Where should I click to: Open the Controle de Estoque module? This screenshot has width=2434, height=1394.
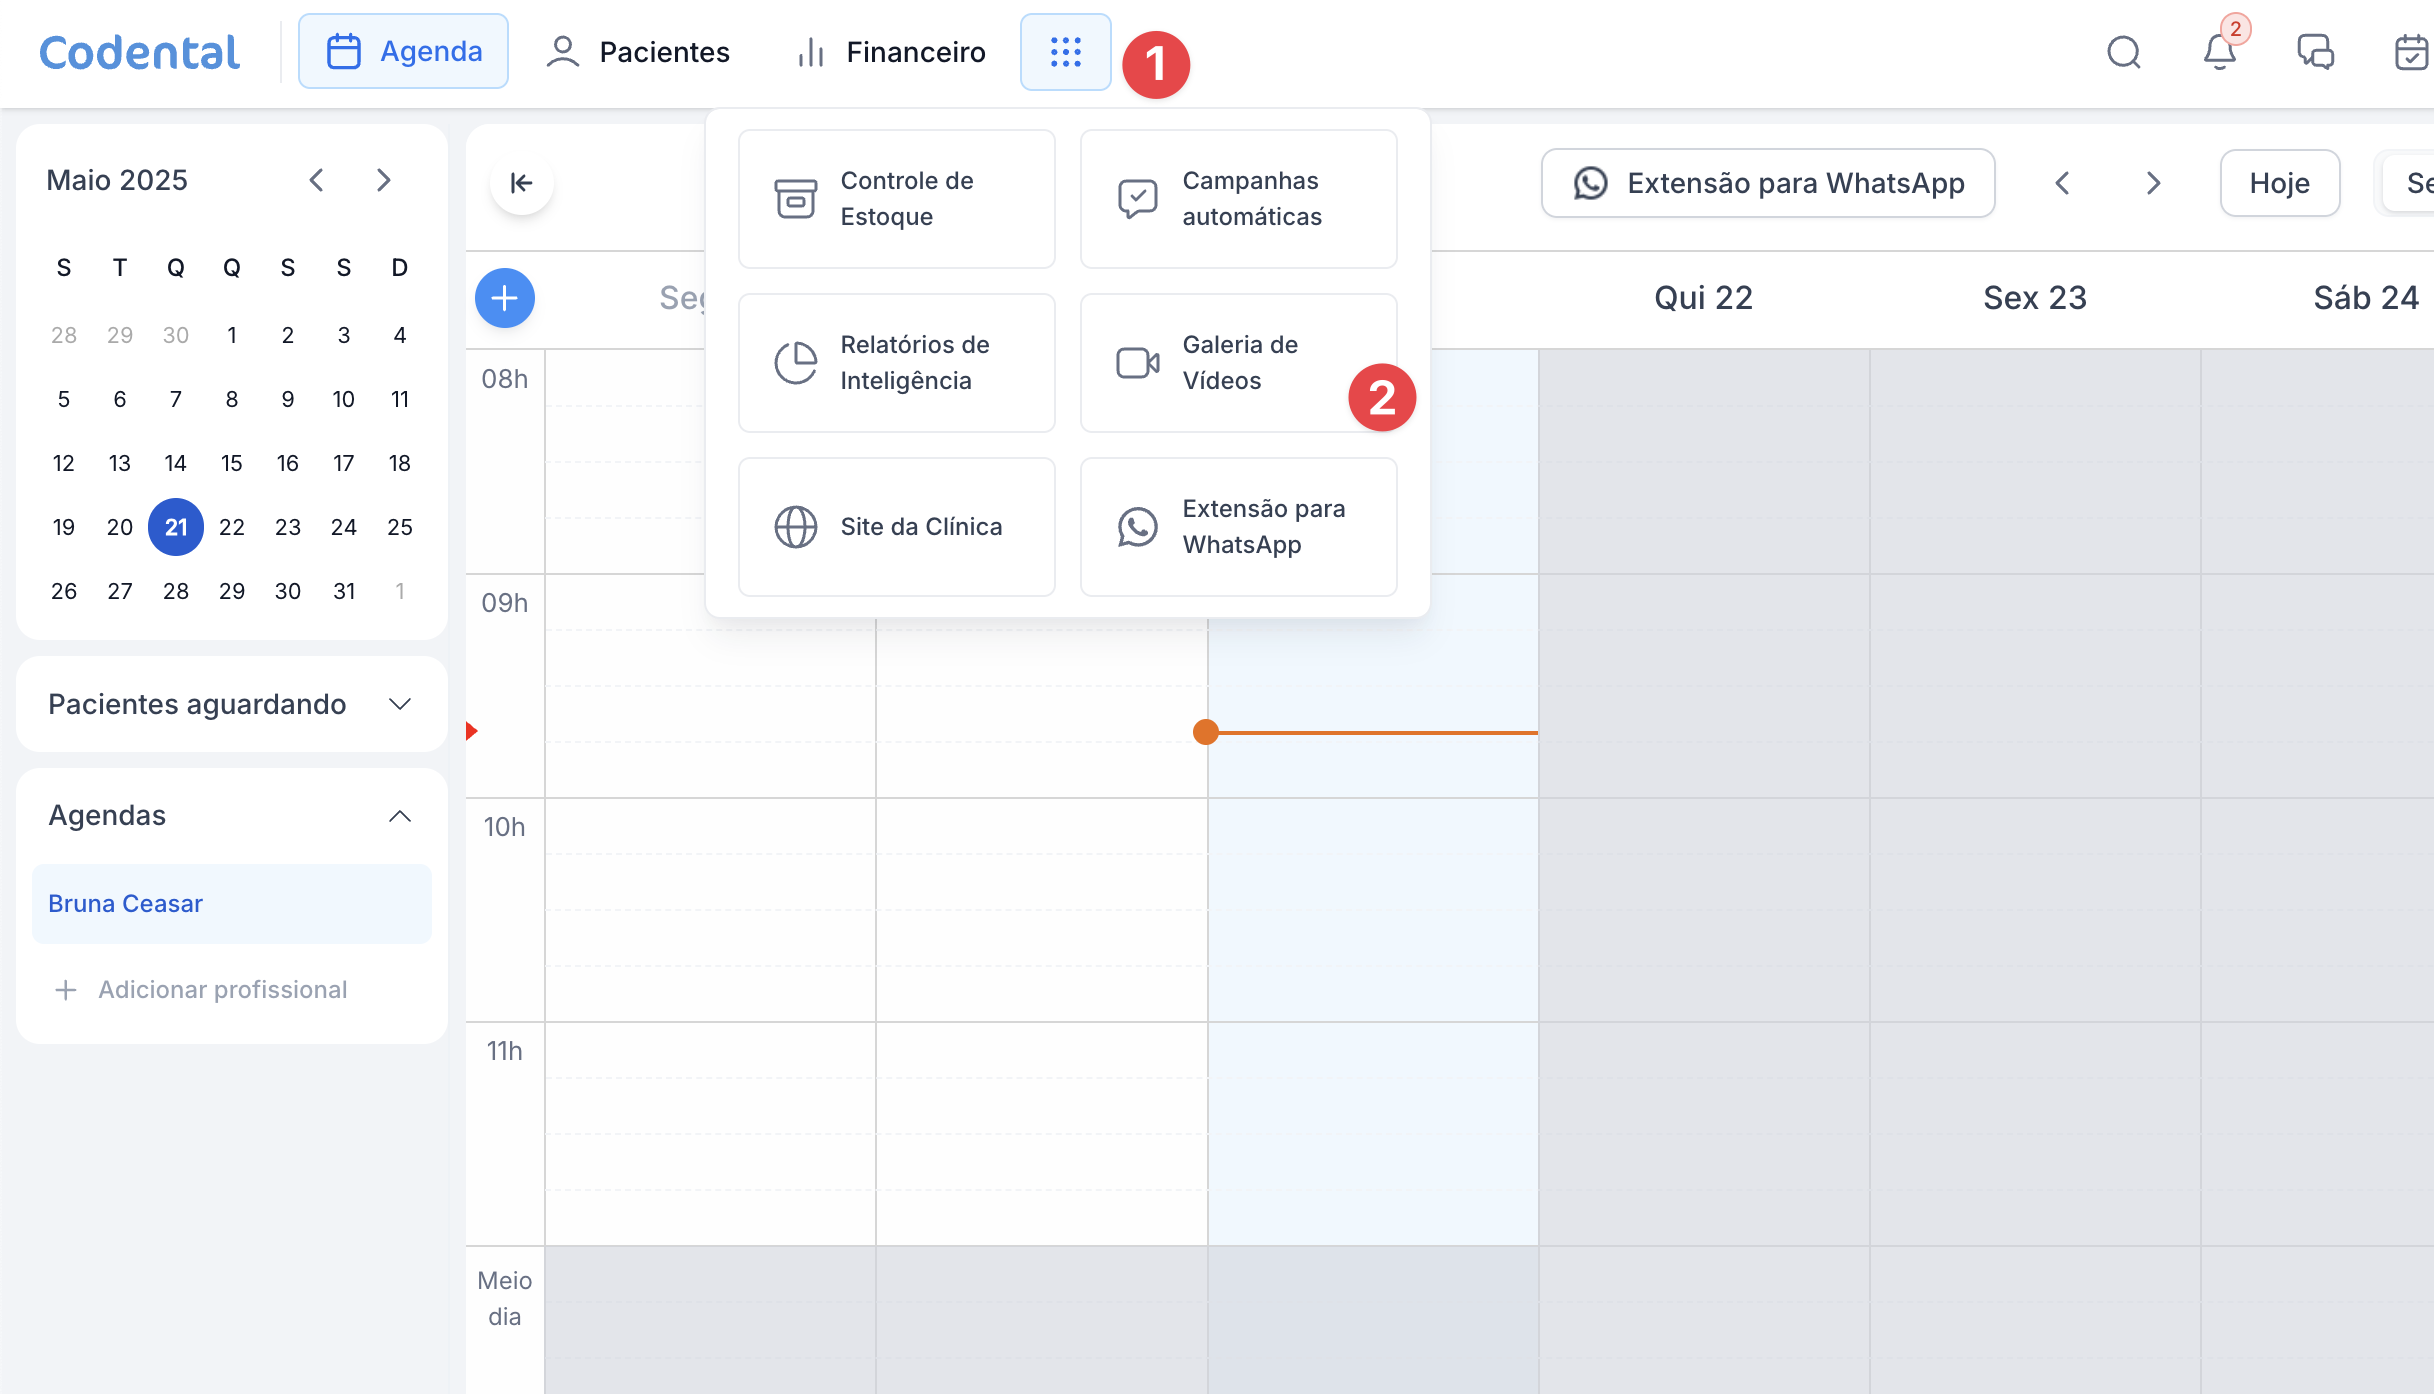pyautogui.click(x=896, y=199)
